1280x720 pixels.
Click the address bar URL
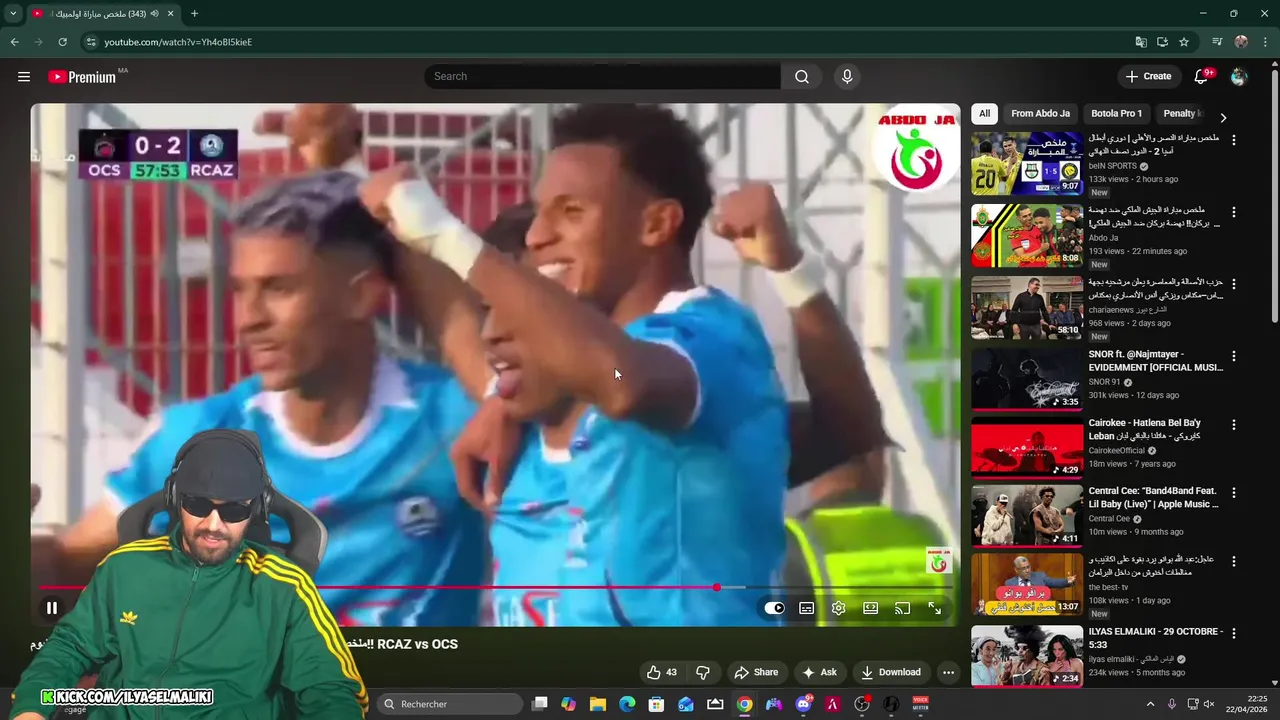(x=178, y=42)
